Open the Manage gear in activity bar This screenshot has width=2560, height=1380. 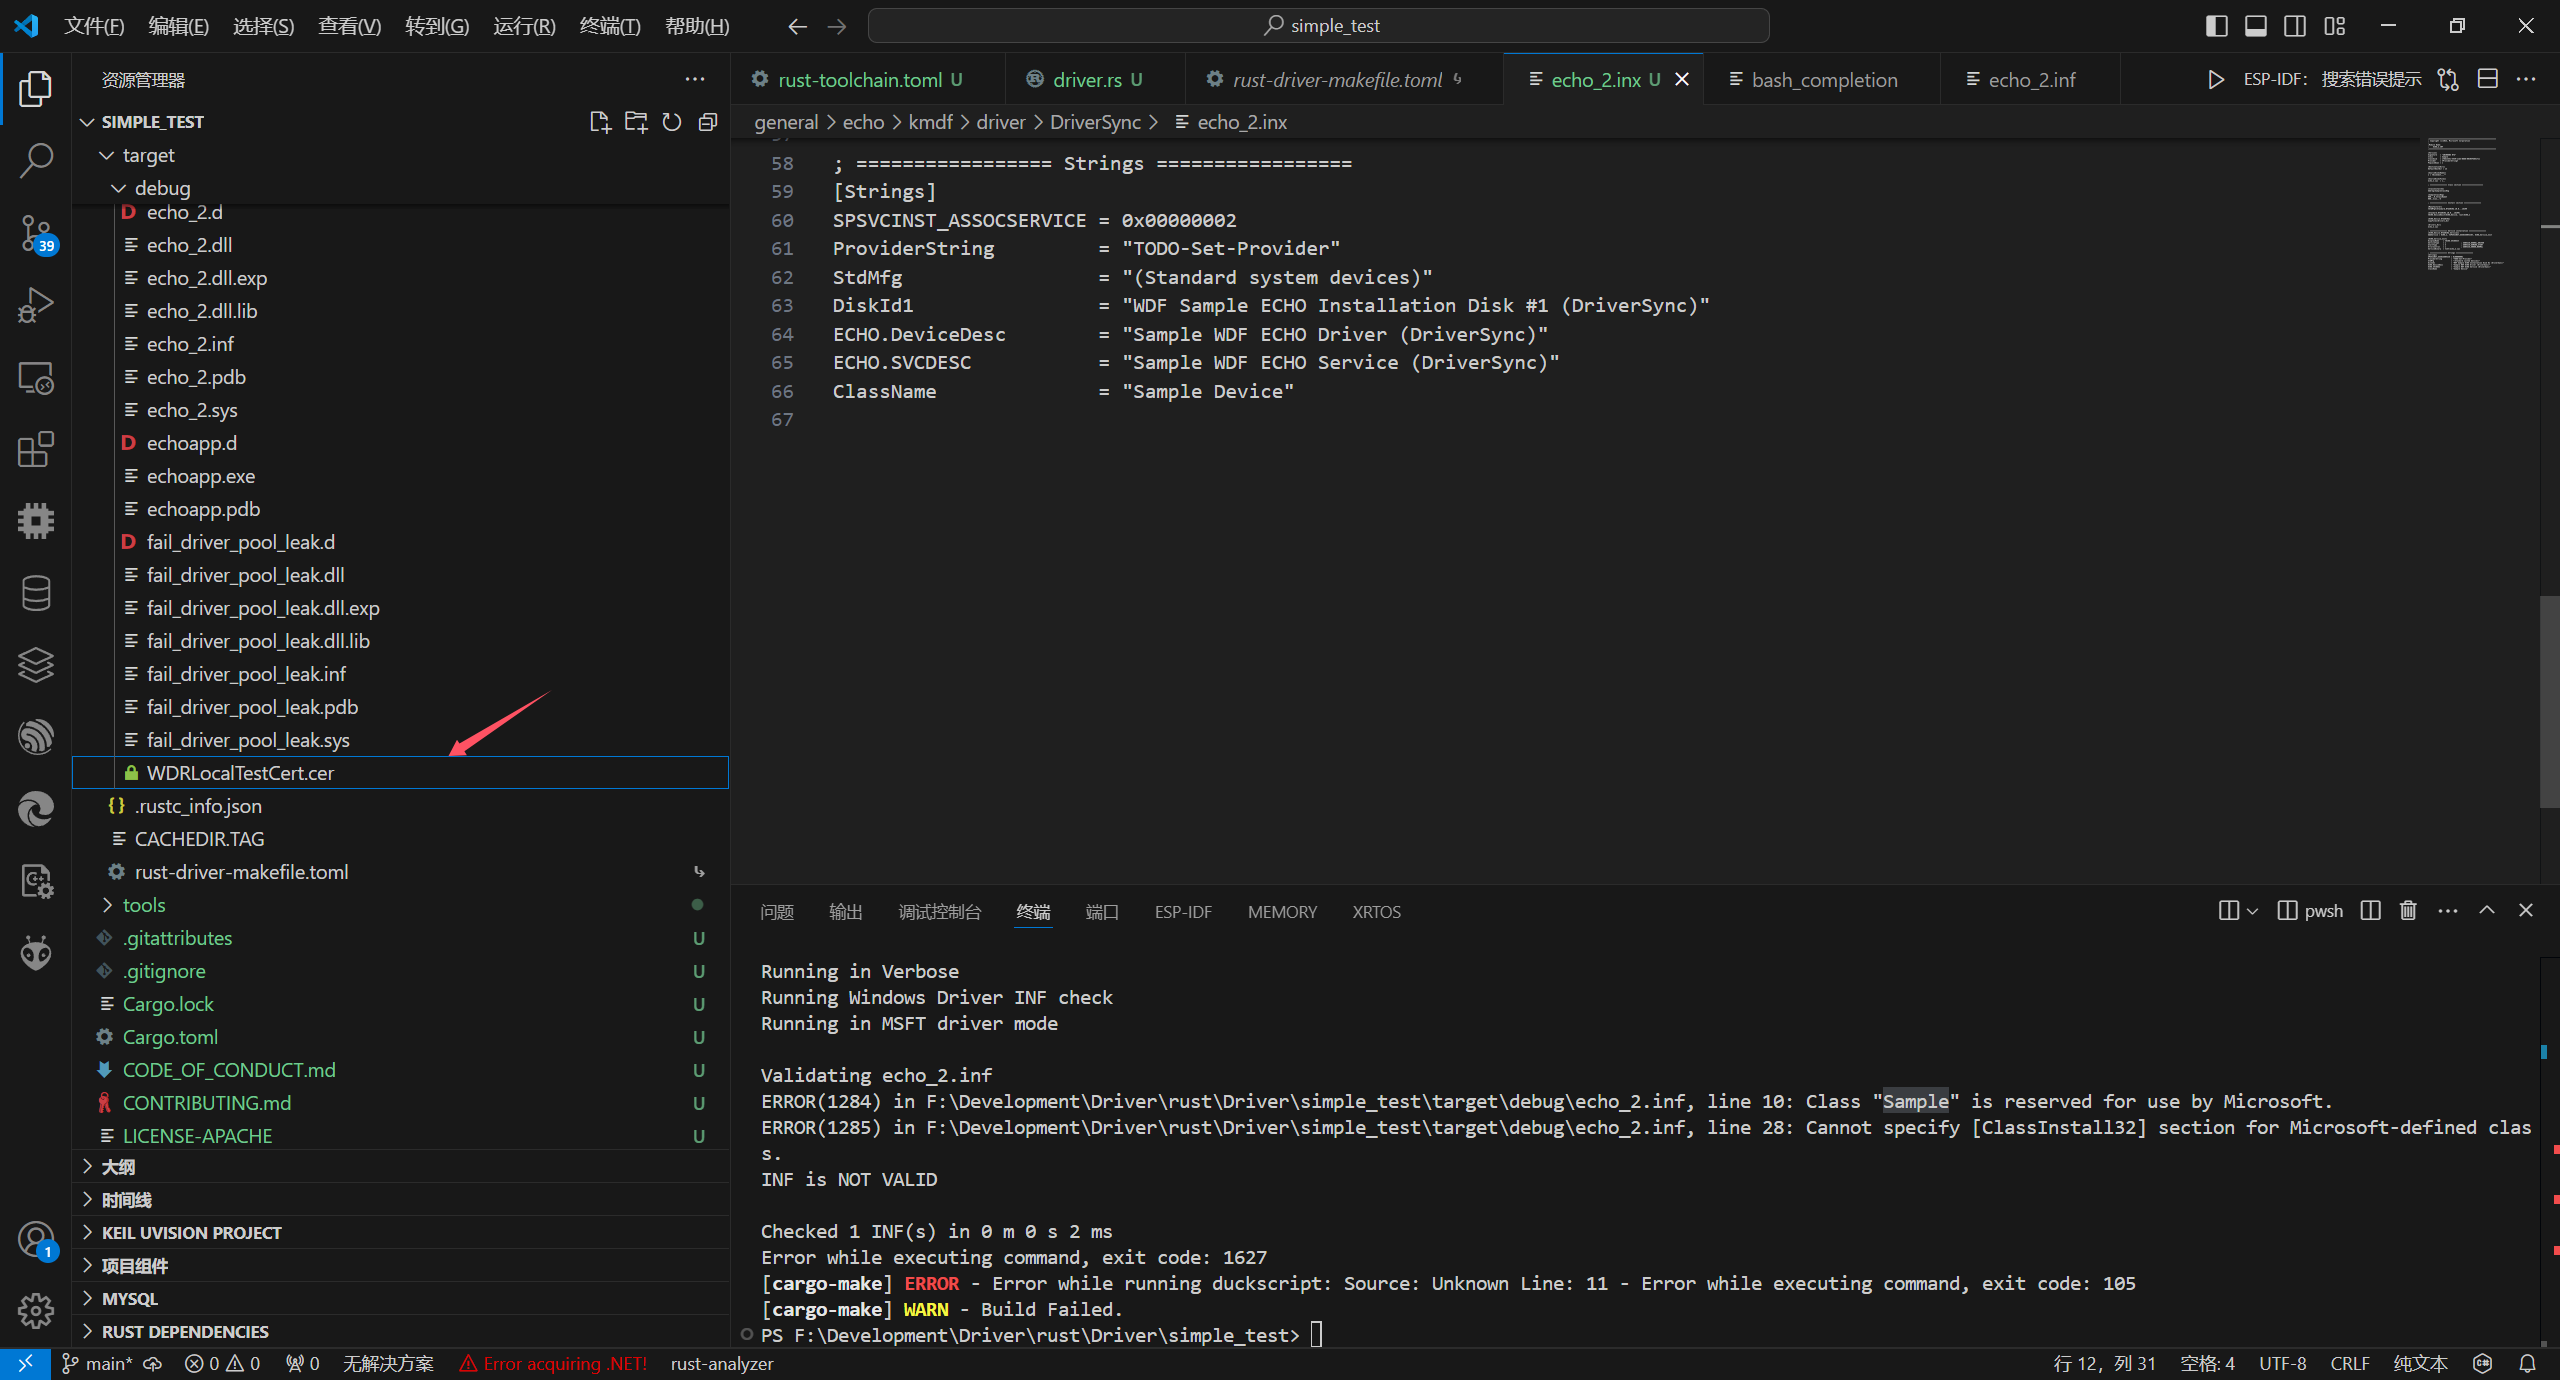click(x=36, y=1310)
